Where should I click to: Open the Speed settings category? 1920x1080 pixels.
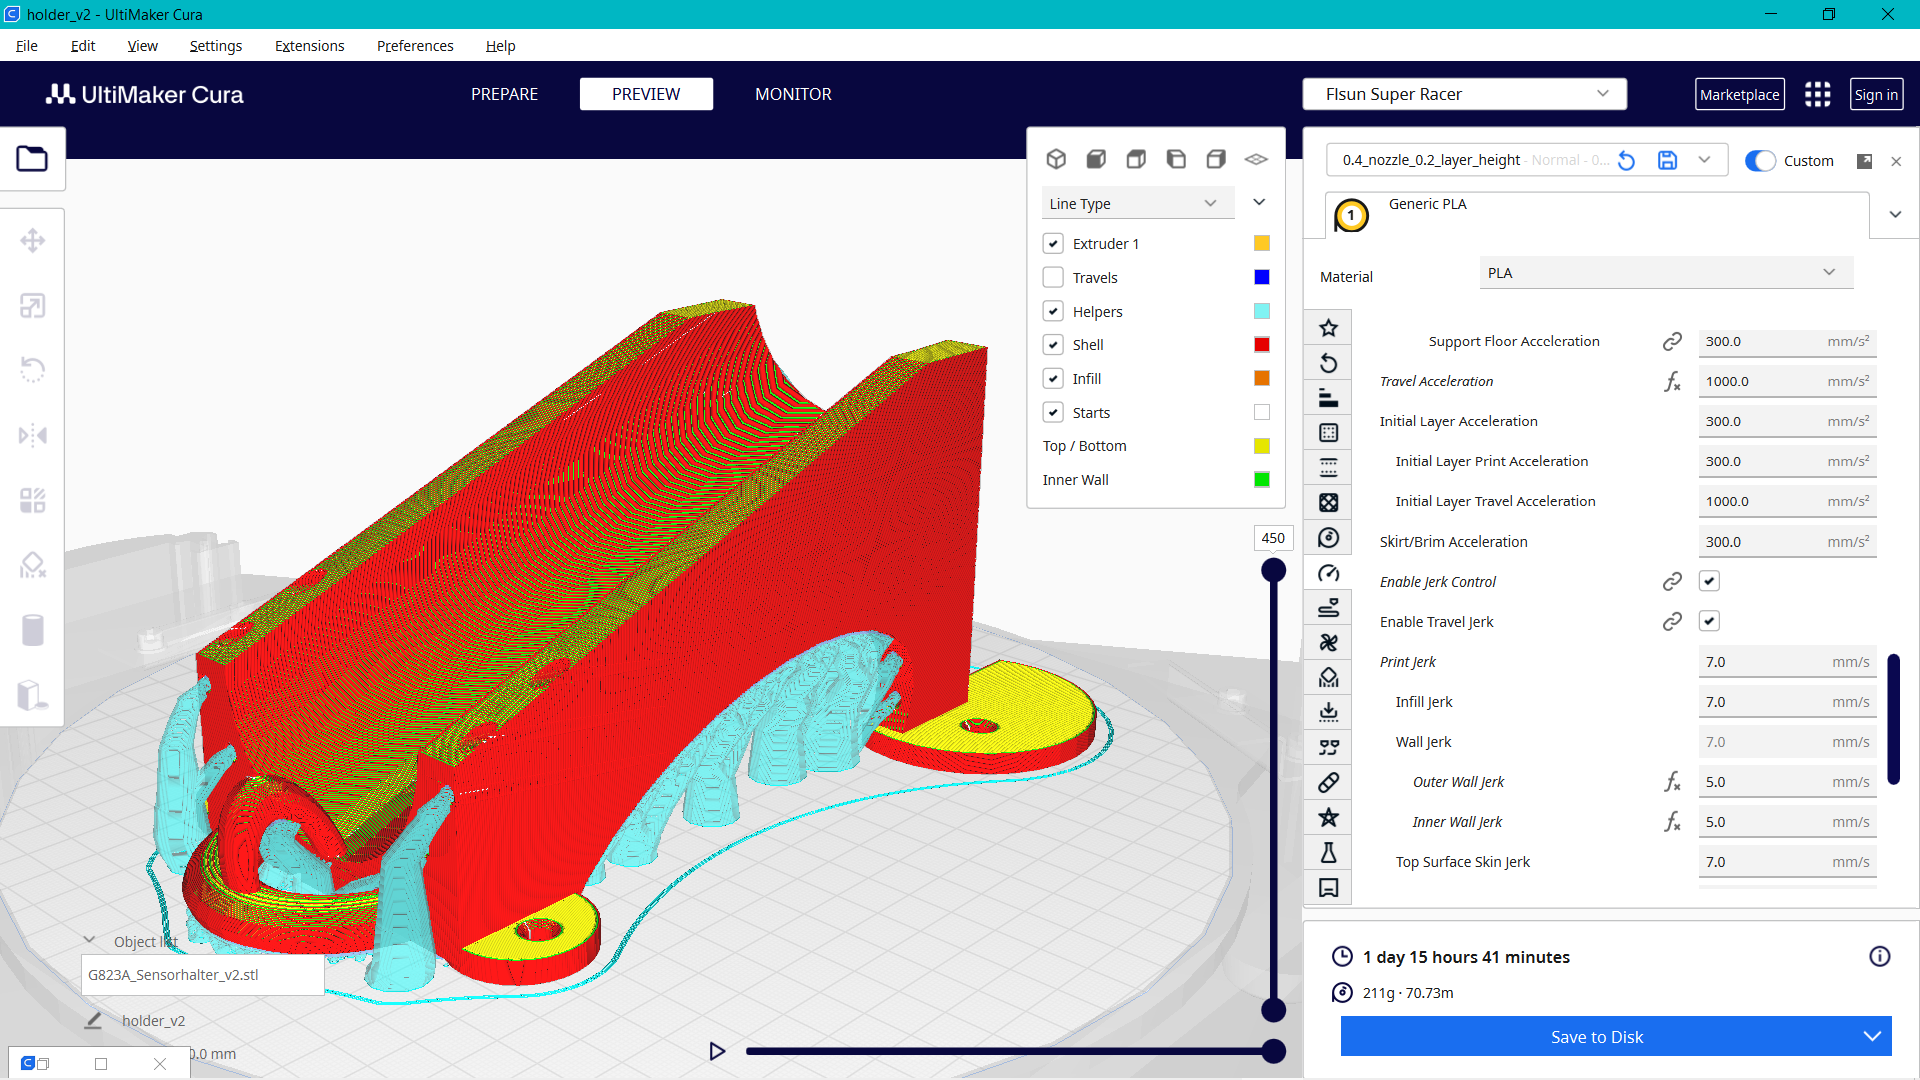(x=1328, y=572)
